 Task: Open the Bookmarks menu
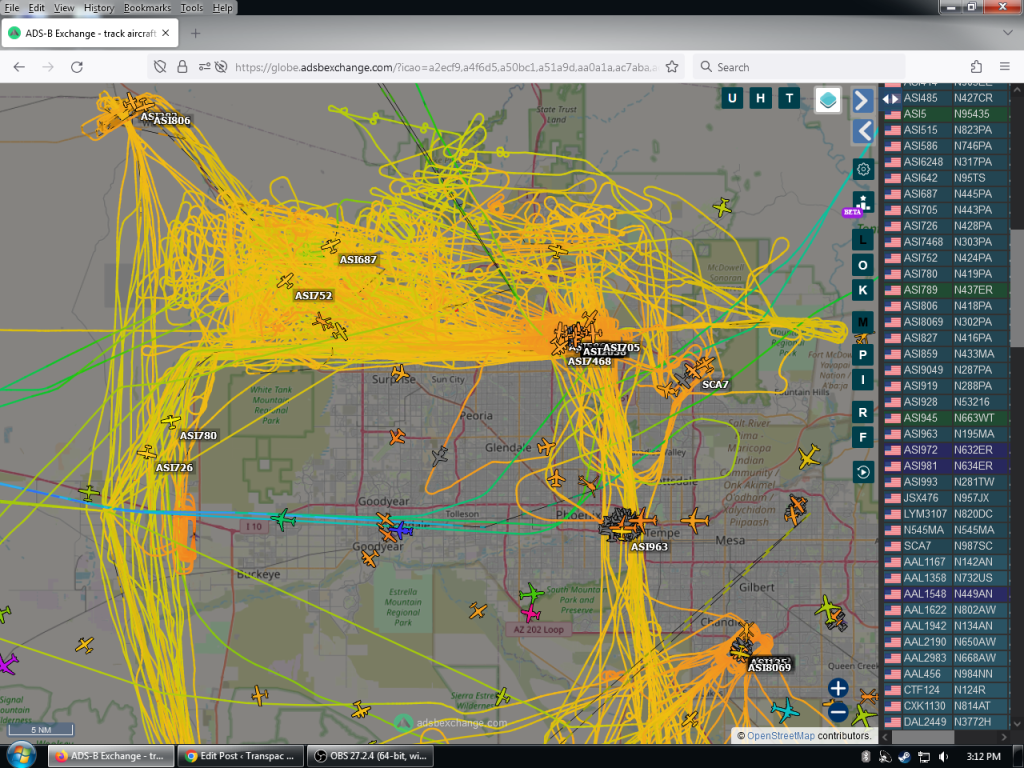point(147,8)
